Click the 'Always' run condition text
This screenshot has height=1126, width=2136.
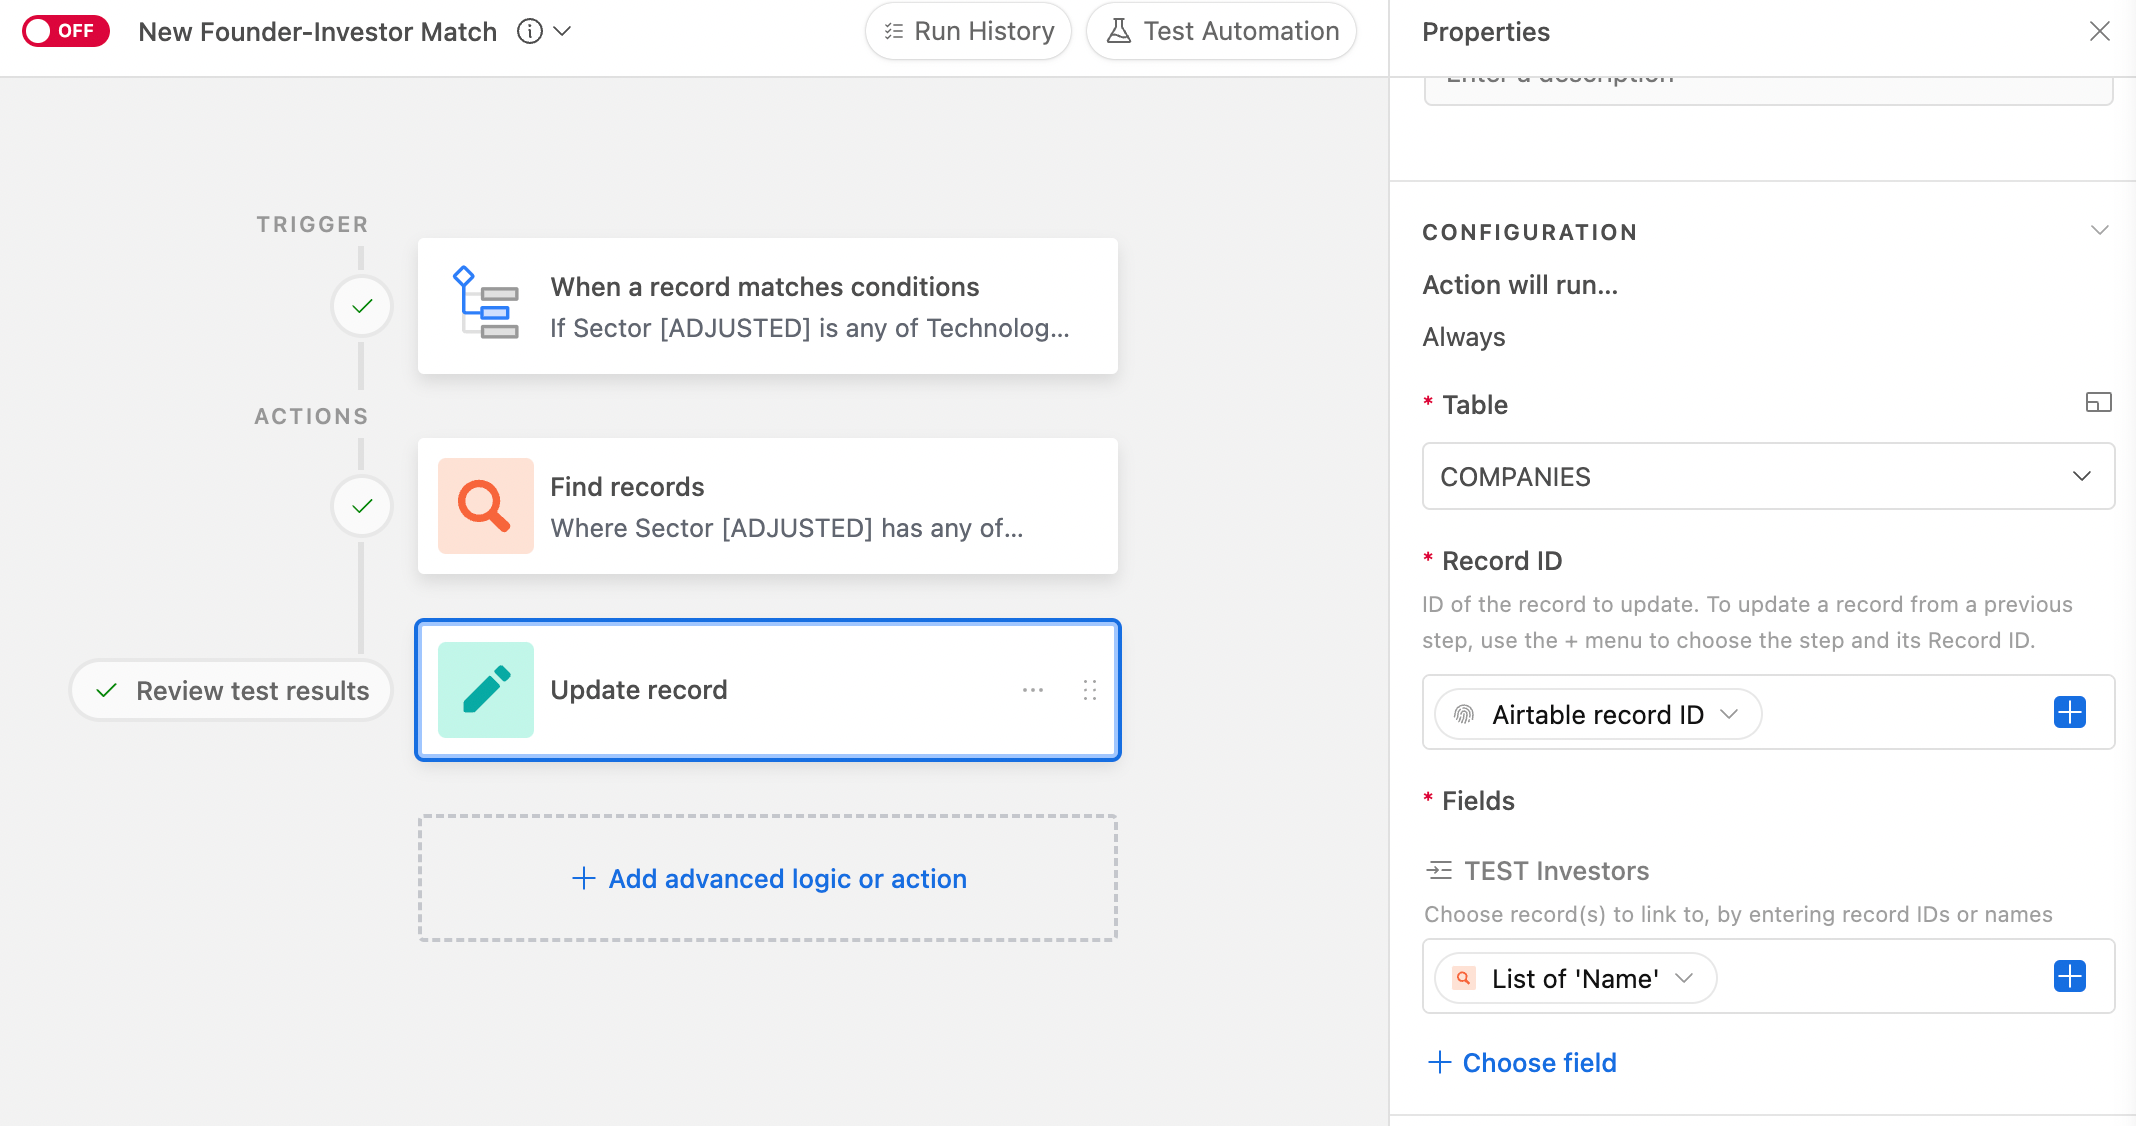[x=1464, y=337]
